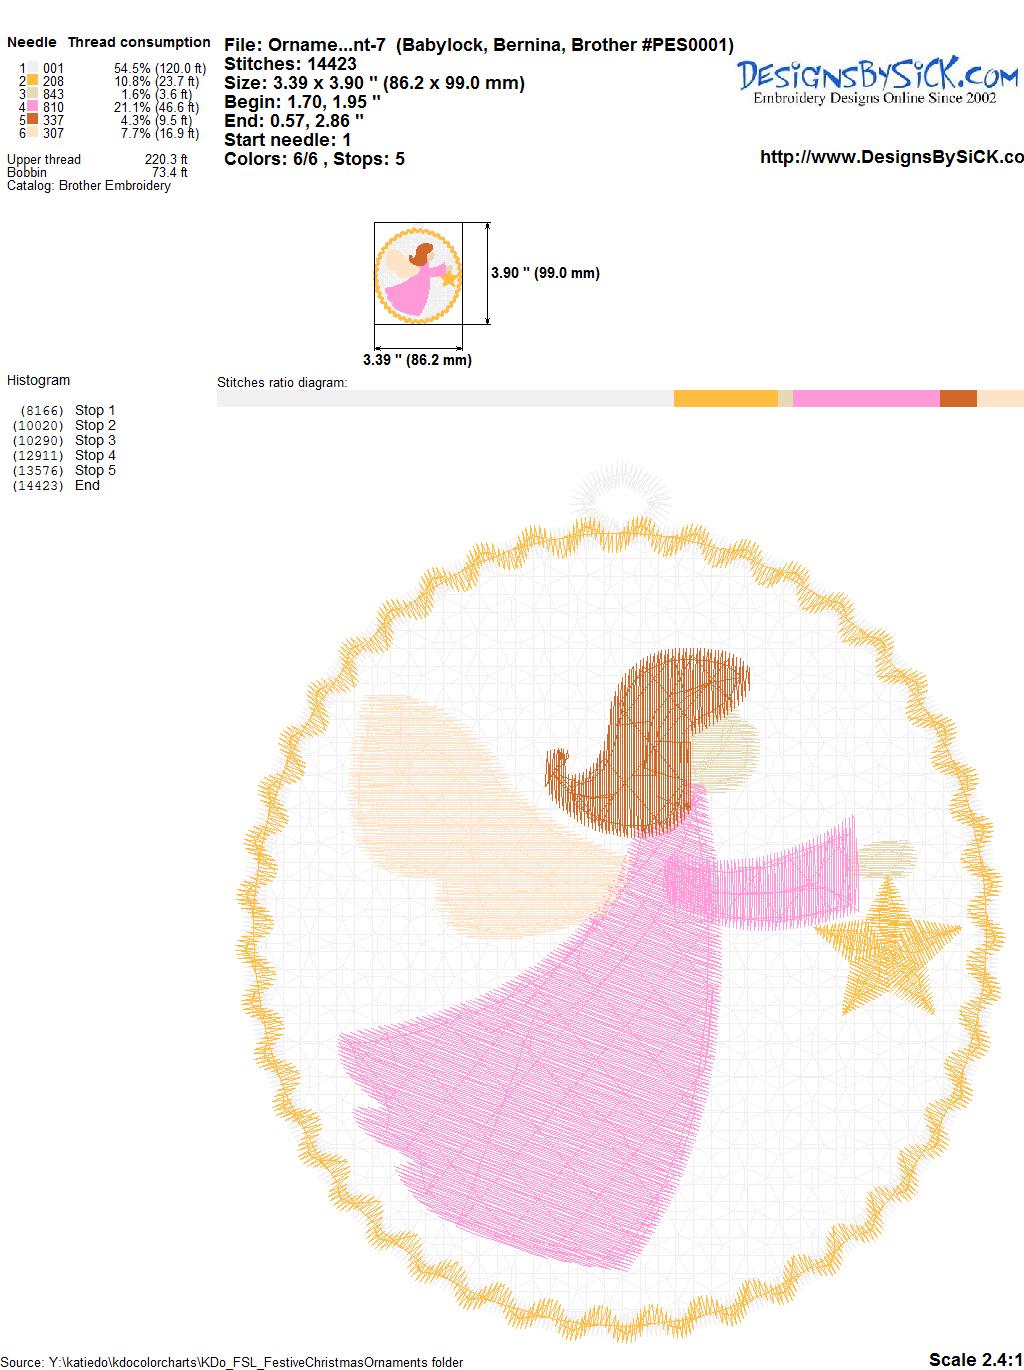Select needle 5 brown color swatch 337
The width and height of the screenshot is (1024, 1370).
(33, 120)
